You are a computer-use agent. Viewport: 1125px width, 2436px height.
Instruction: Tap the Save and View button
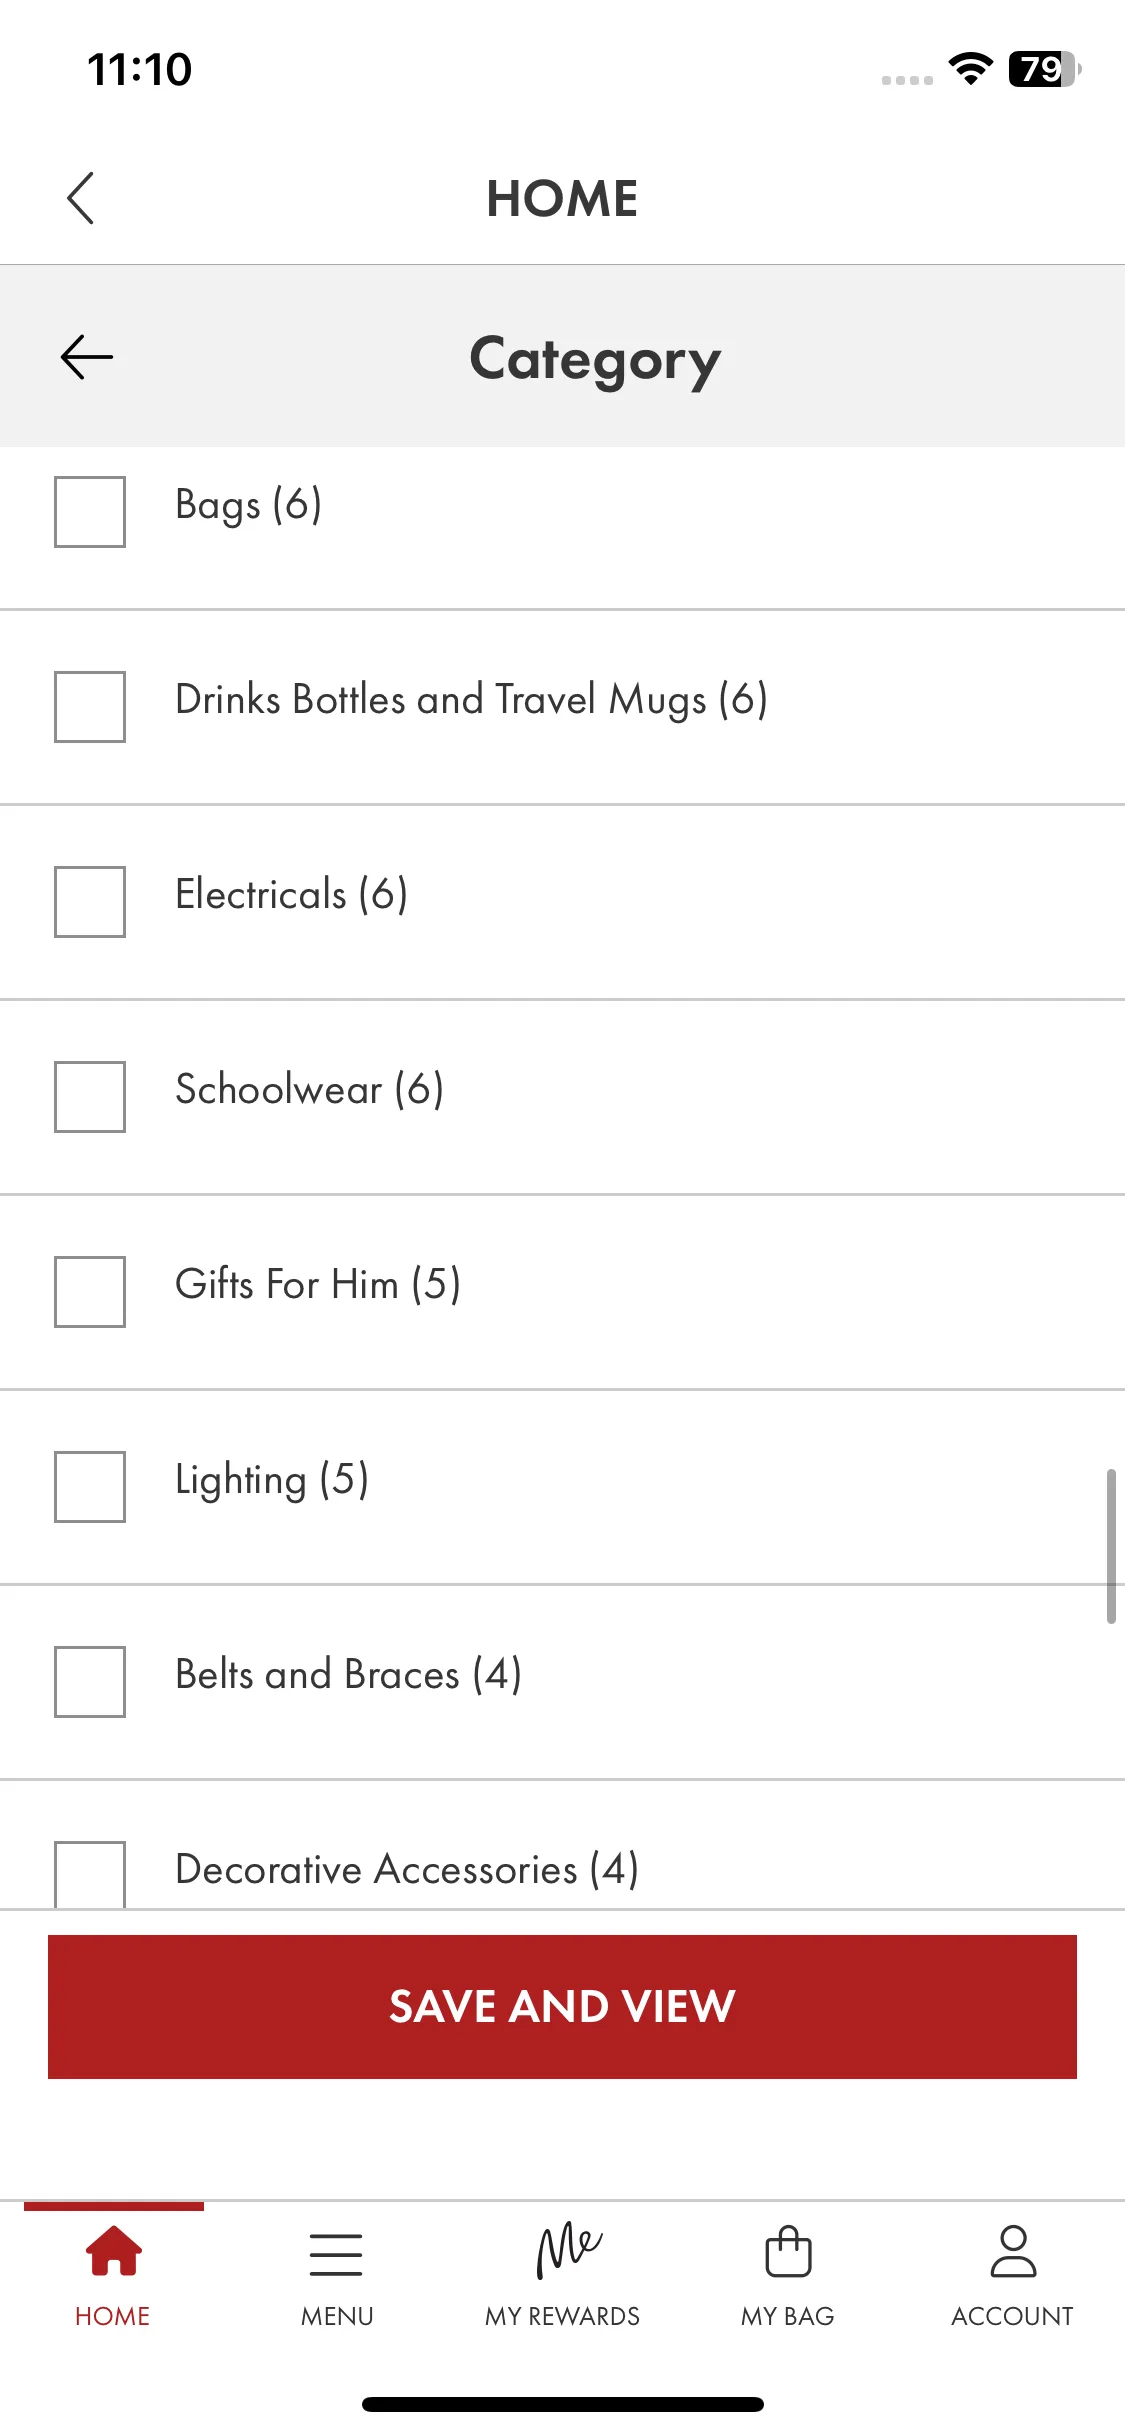point(562,2006)
